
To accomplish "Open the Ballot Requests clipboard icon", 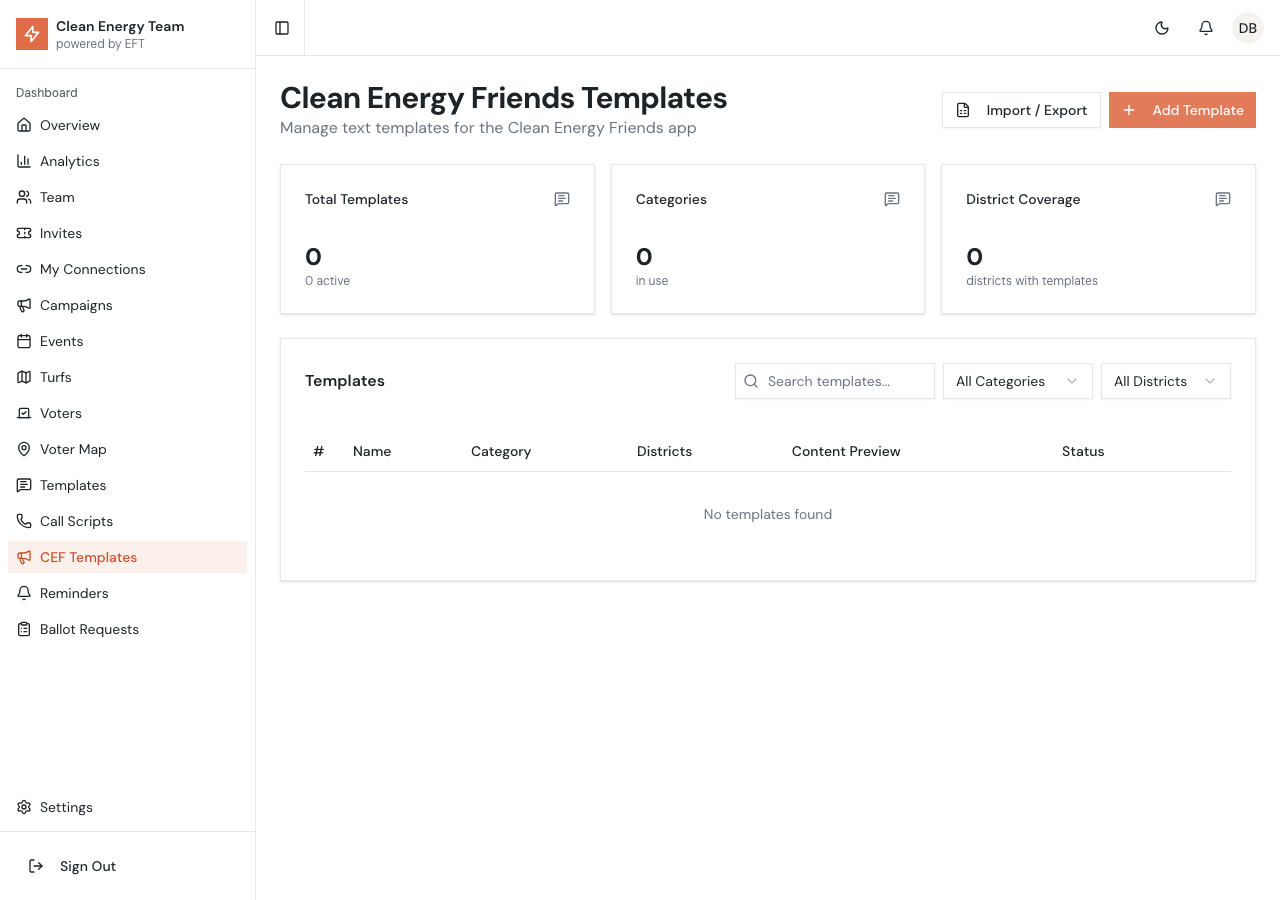I will (24, 629).
